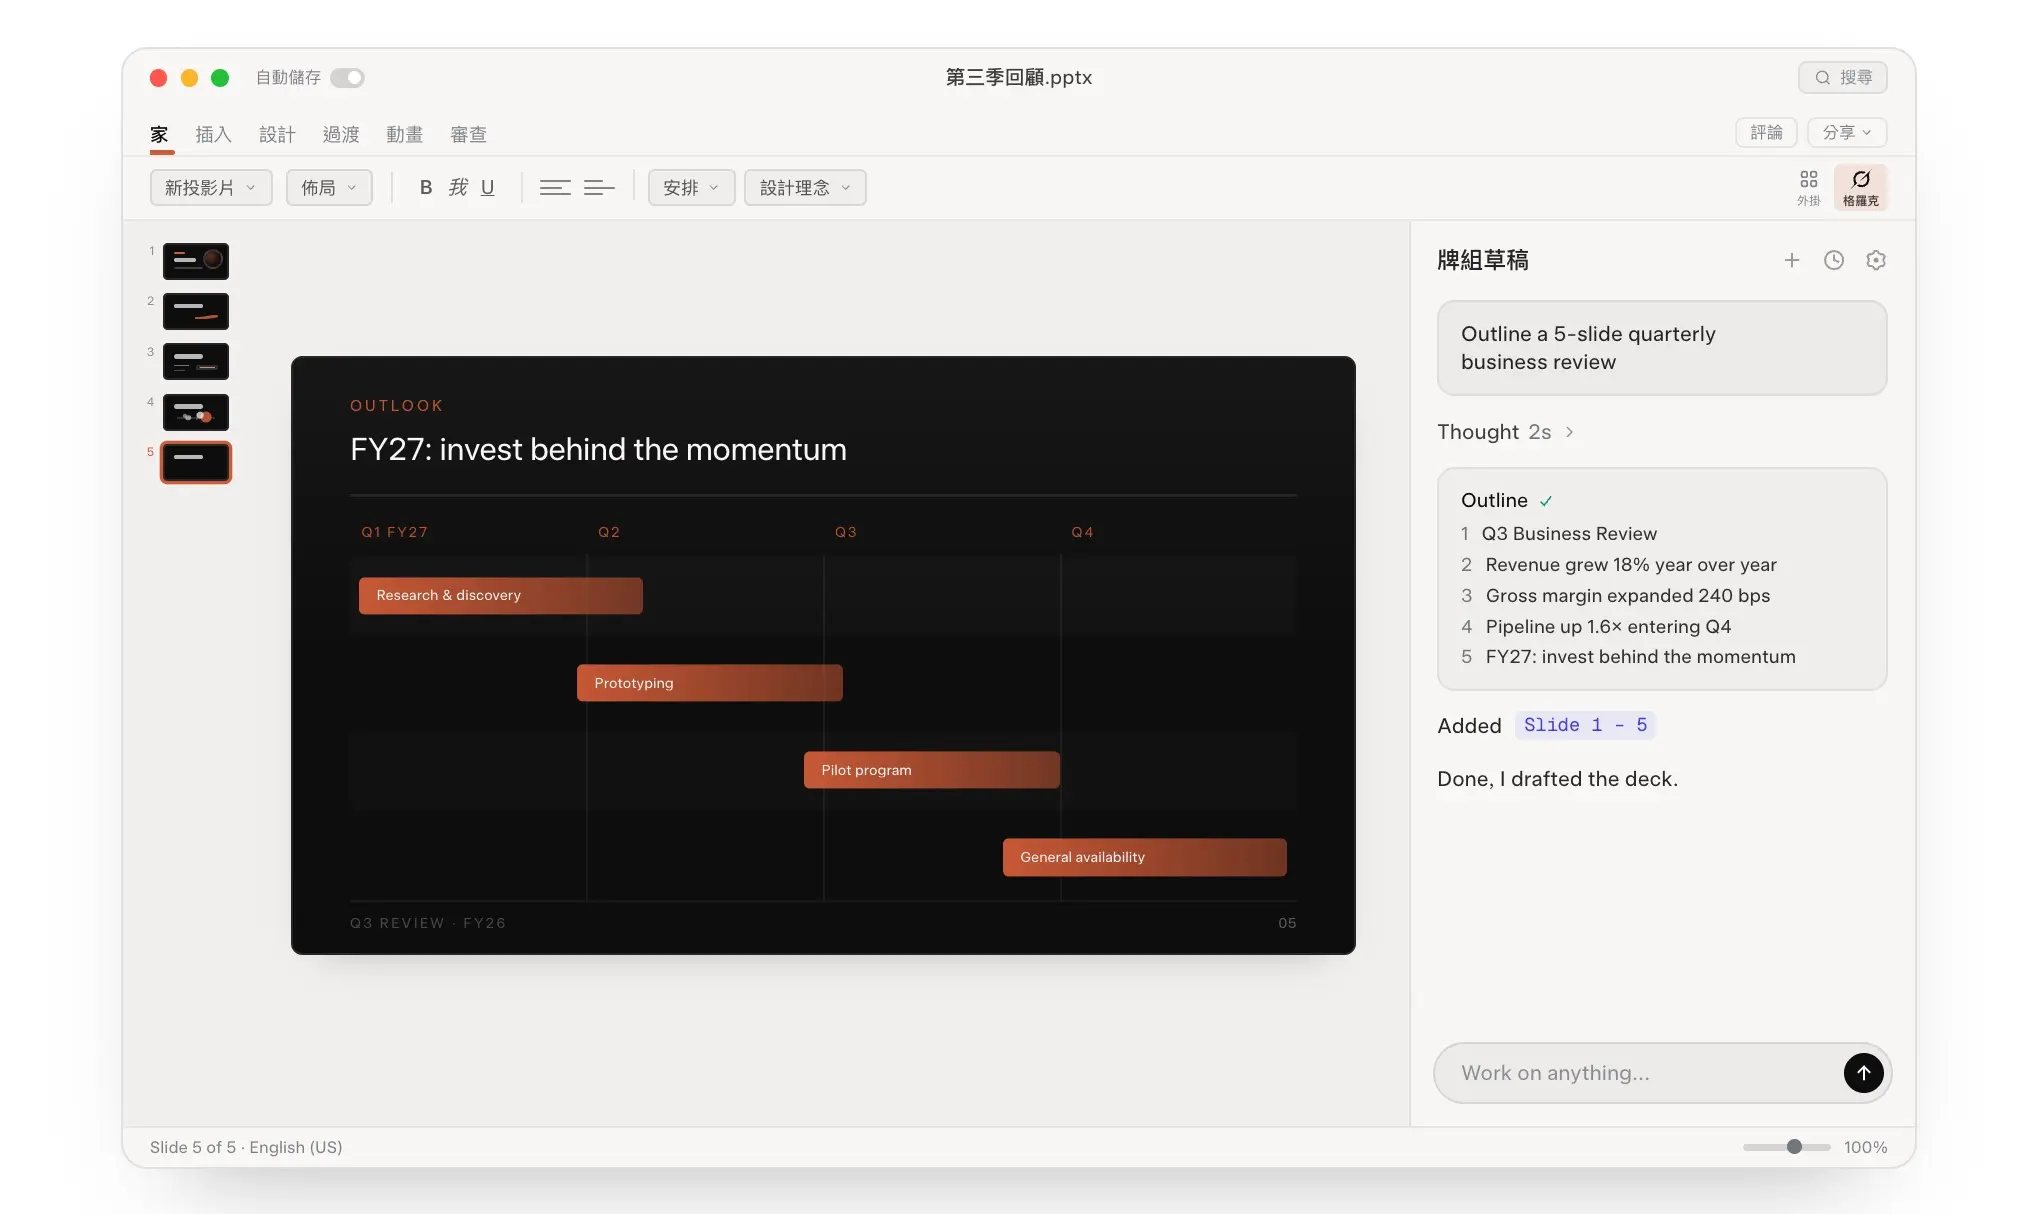Click the OUTLOOK label on slide
Screen dimensions: 2028x1214
click(x=396, y=405)
